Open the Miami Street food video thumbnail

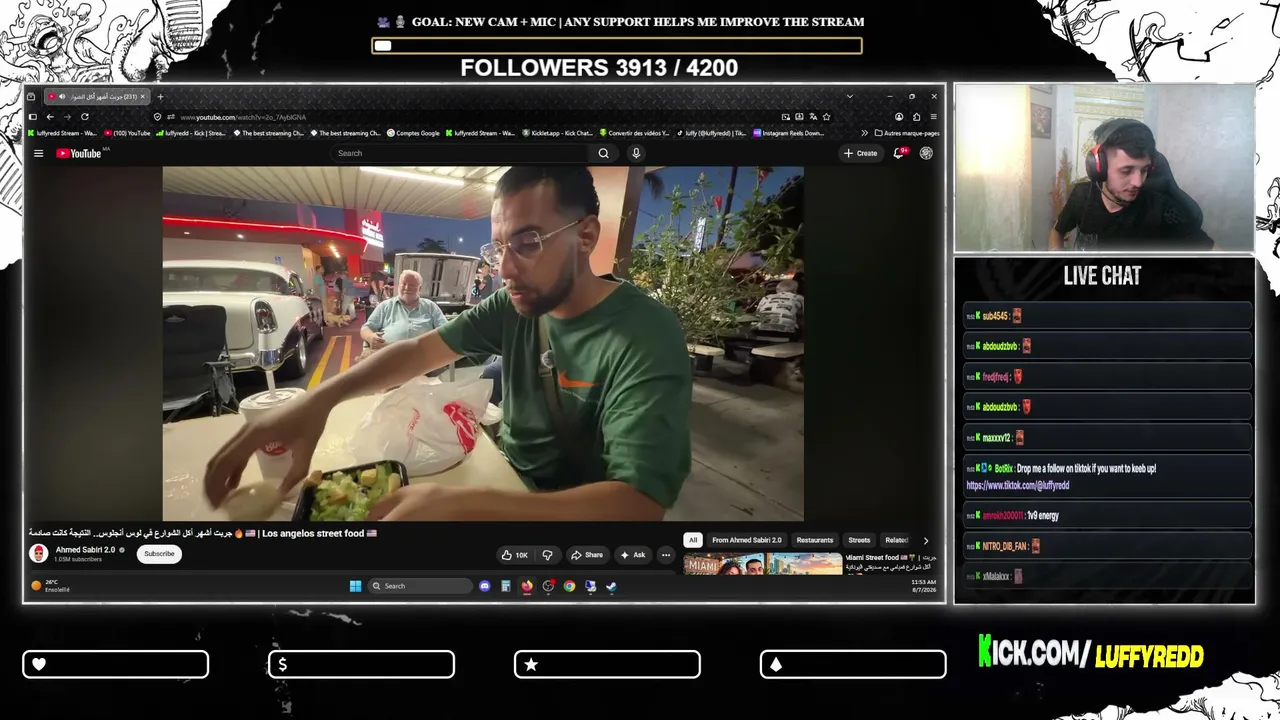click(763, 564)
